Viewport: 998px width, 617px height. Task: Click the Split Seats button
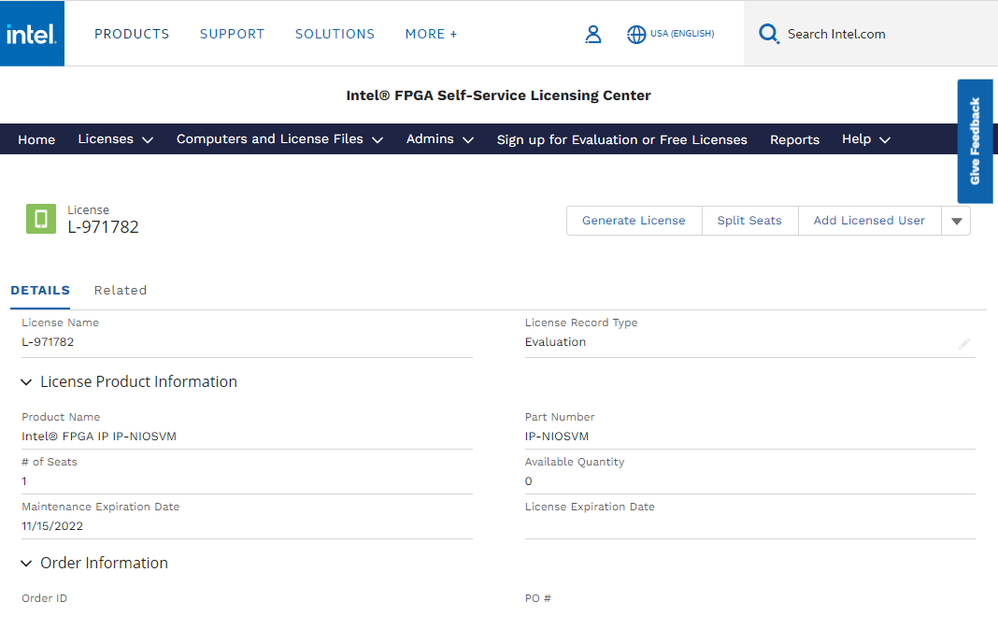[x=749, y=221]
